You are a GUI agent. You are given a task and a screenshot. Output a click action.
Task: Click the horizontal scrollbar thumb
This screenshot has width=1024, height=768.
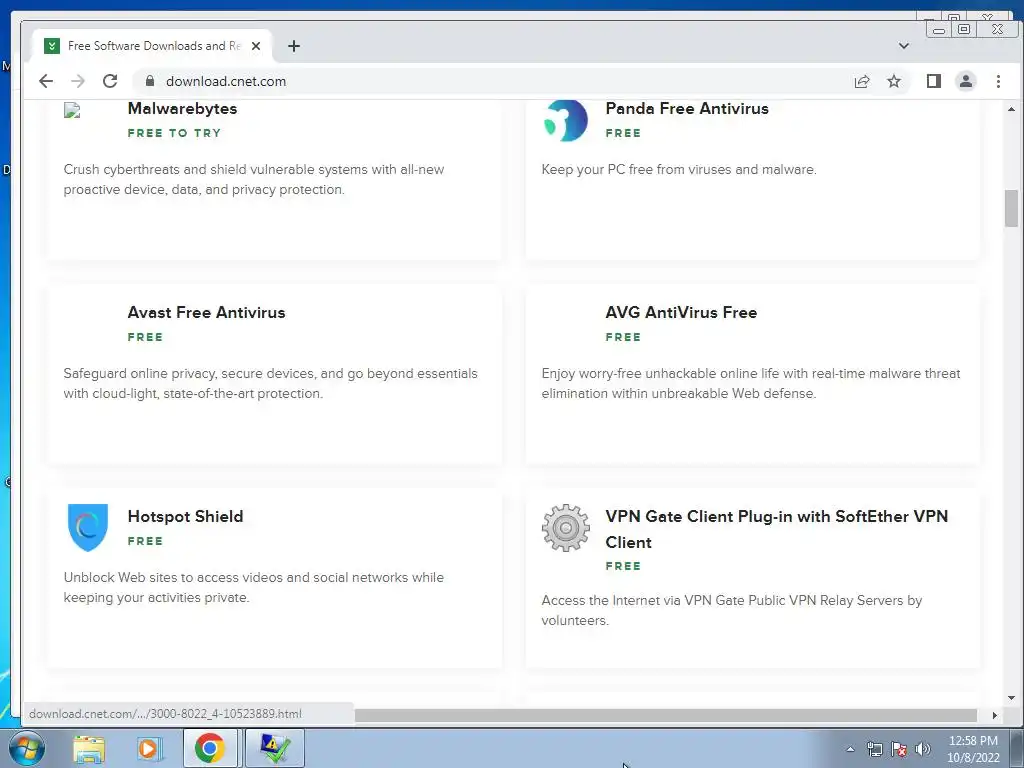[665, 715]
